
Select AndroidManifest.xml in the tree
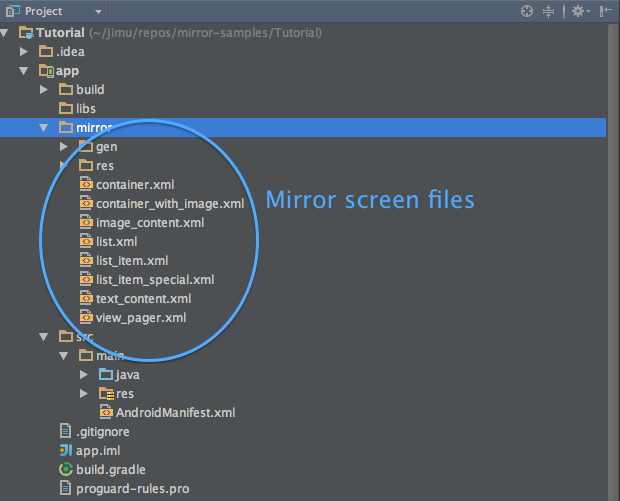[175, 412]
